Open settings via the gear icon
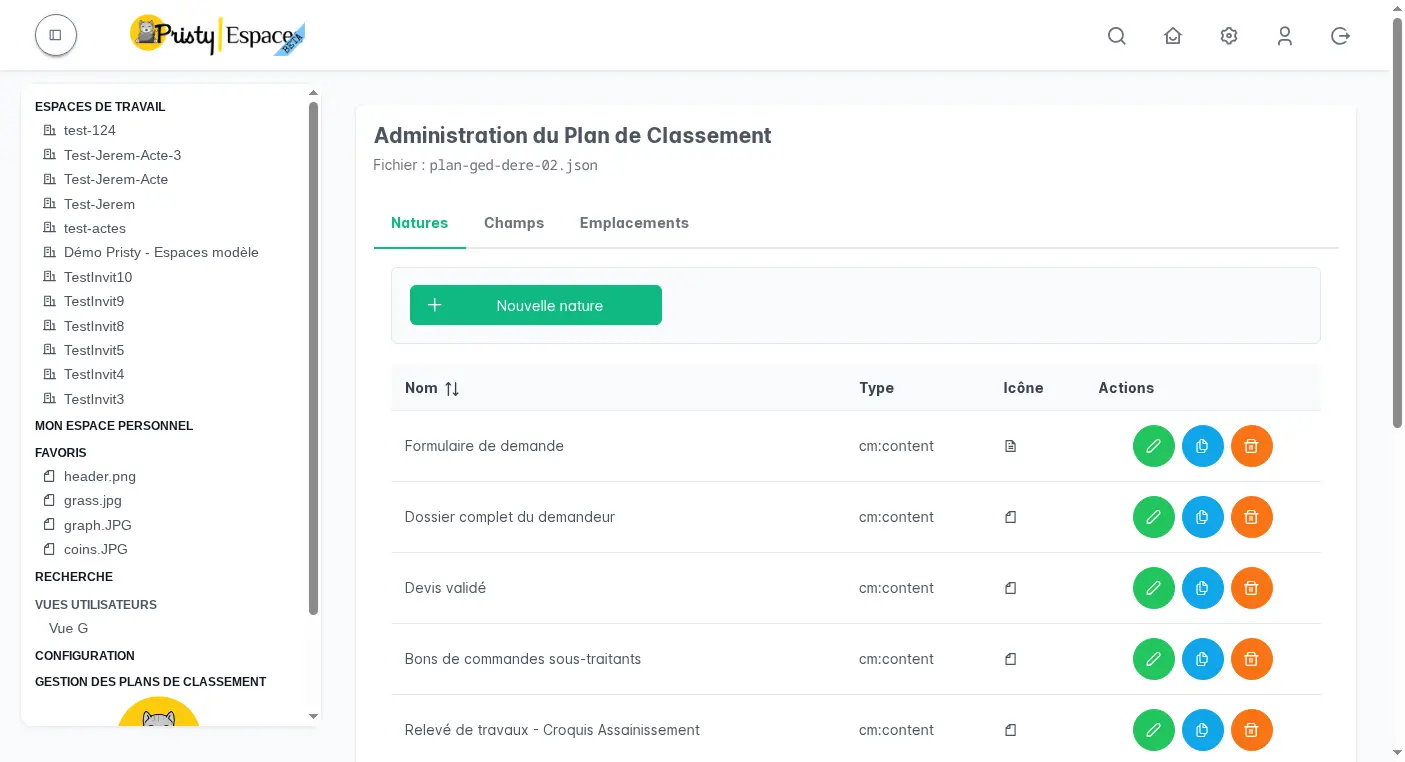The width and height of the screenshot is (1405, 762). 1229,35
